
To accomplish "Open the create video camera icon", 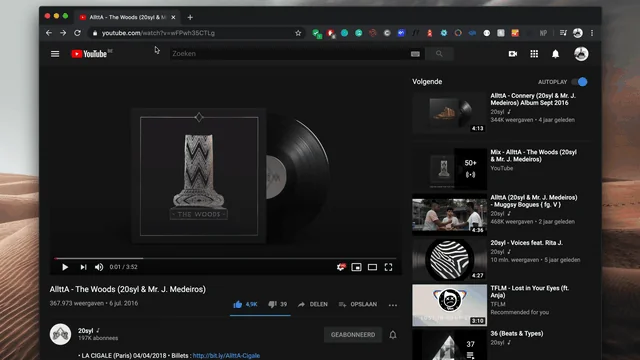I will pos(513,54).
